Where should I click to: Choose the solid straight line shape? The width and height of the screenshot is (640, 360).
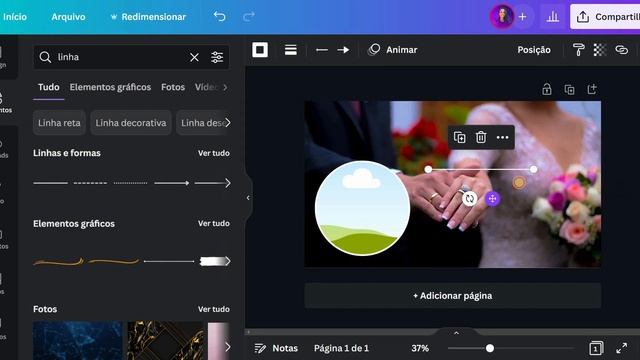coord(51,183)
